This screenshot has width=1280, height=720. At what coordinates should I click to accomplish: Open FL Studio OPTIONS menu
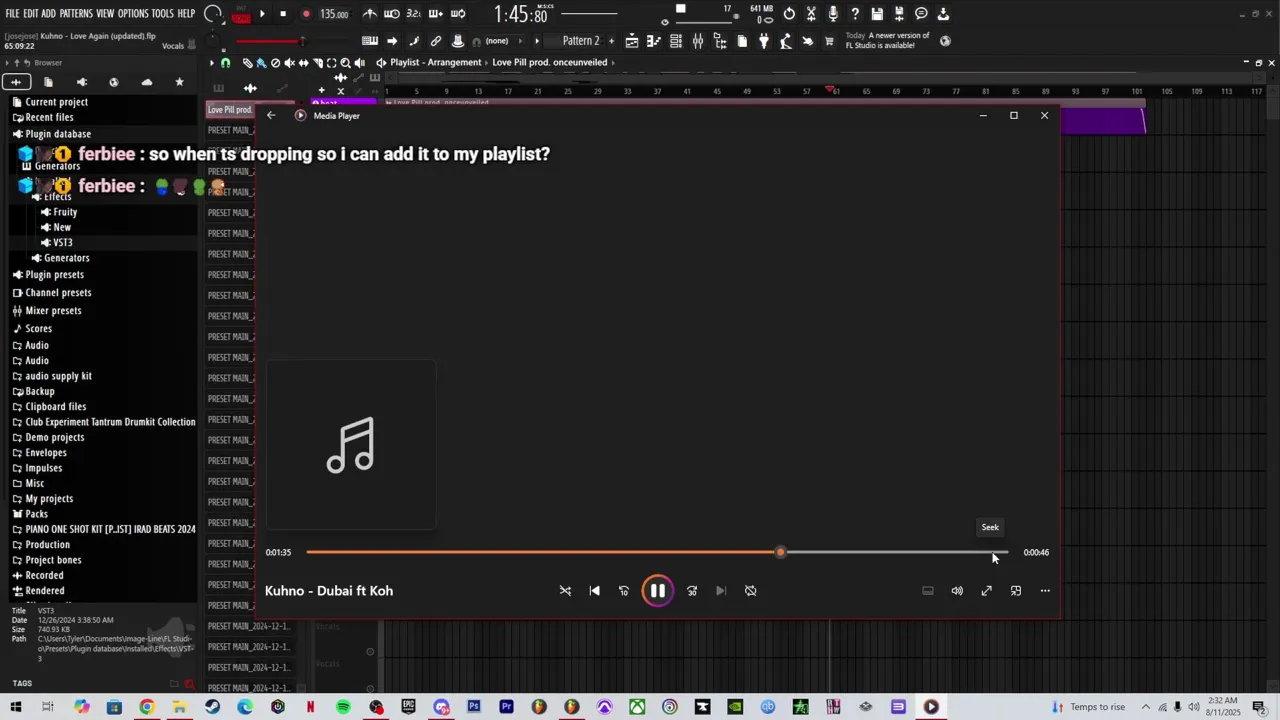[x=133, y=14]
